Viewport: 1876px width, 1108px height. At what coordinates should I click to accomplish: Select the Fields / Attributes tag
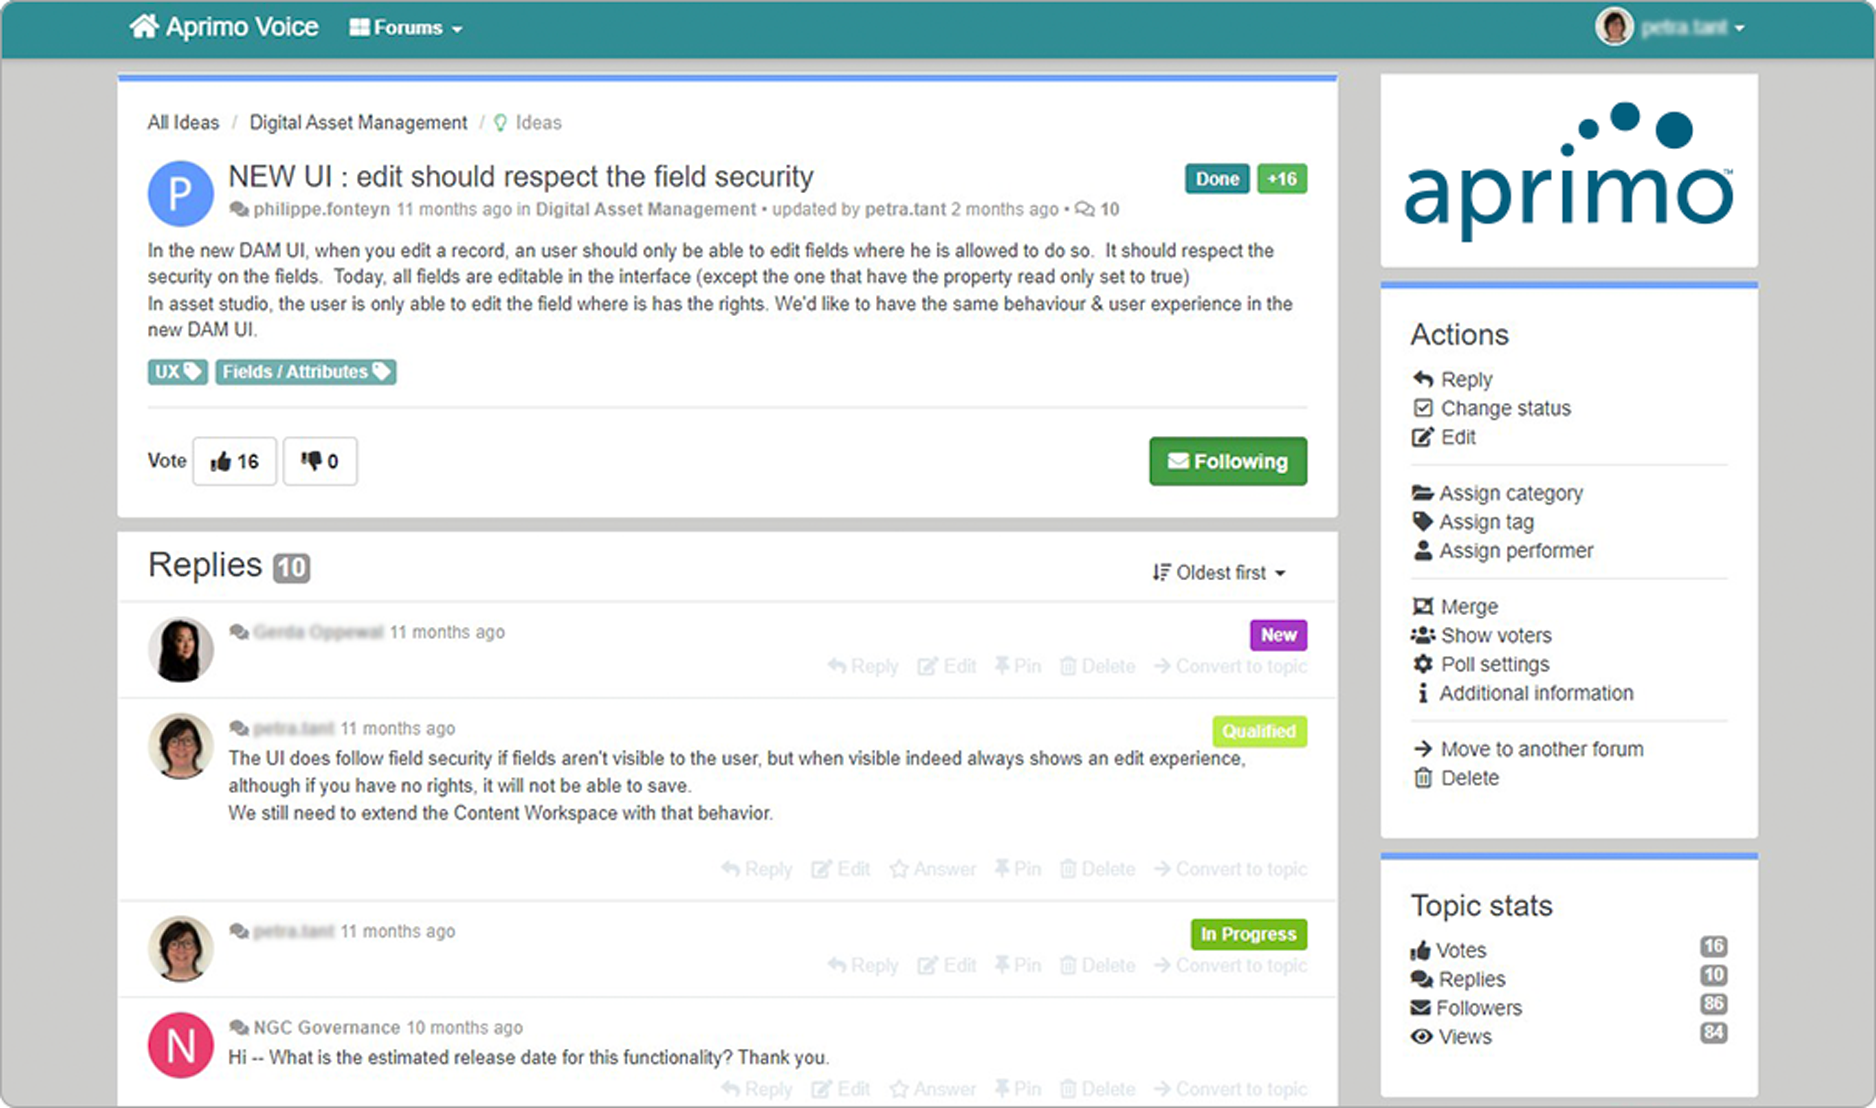(306, 372)
